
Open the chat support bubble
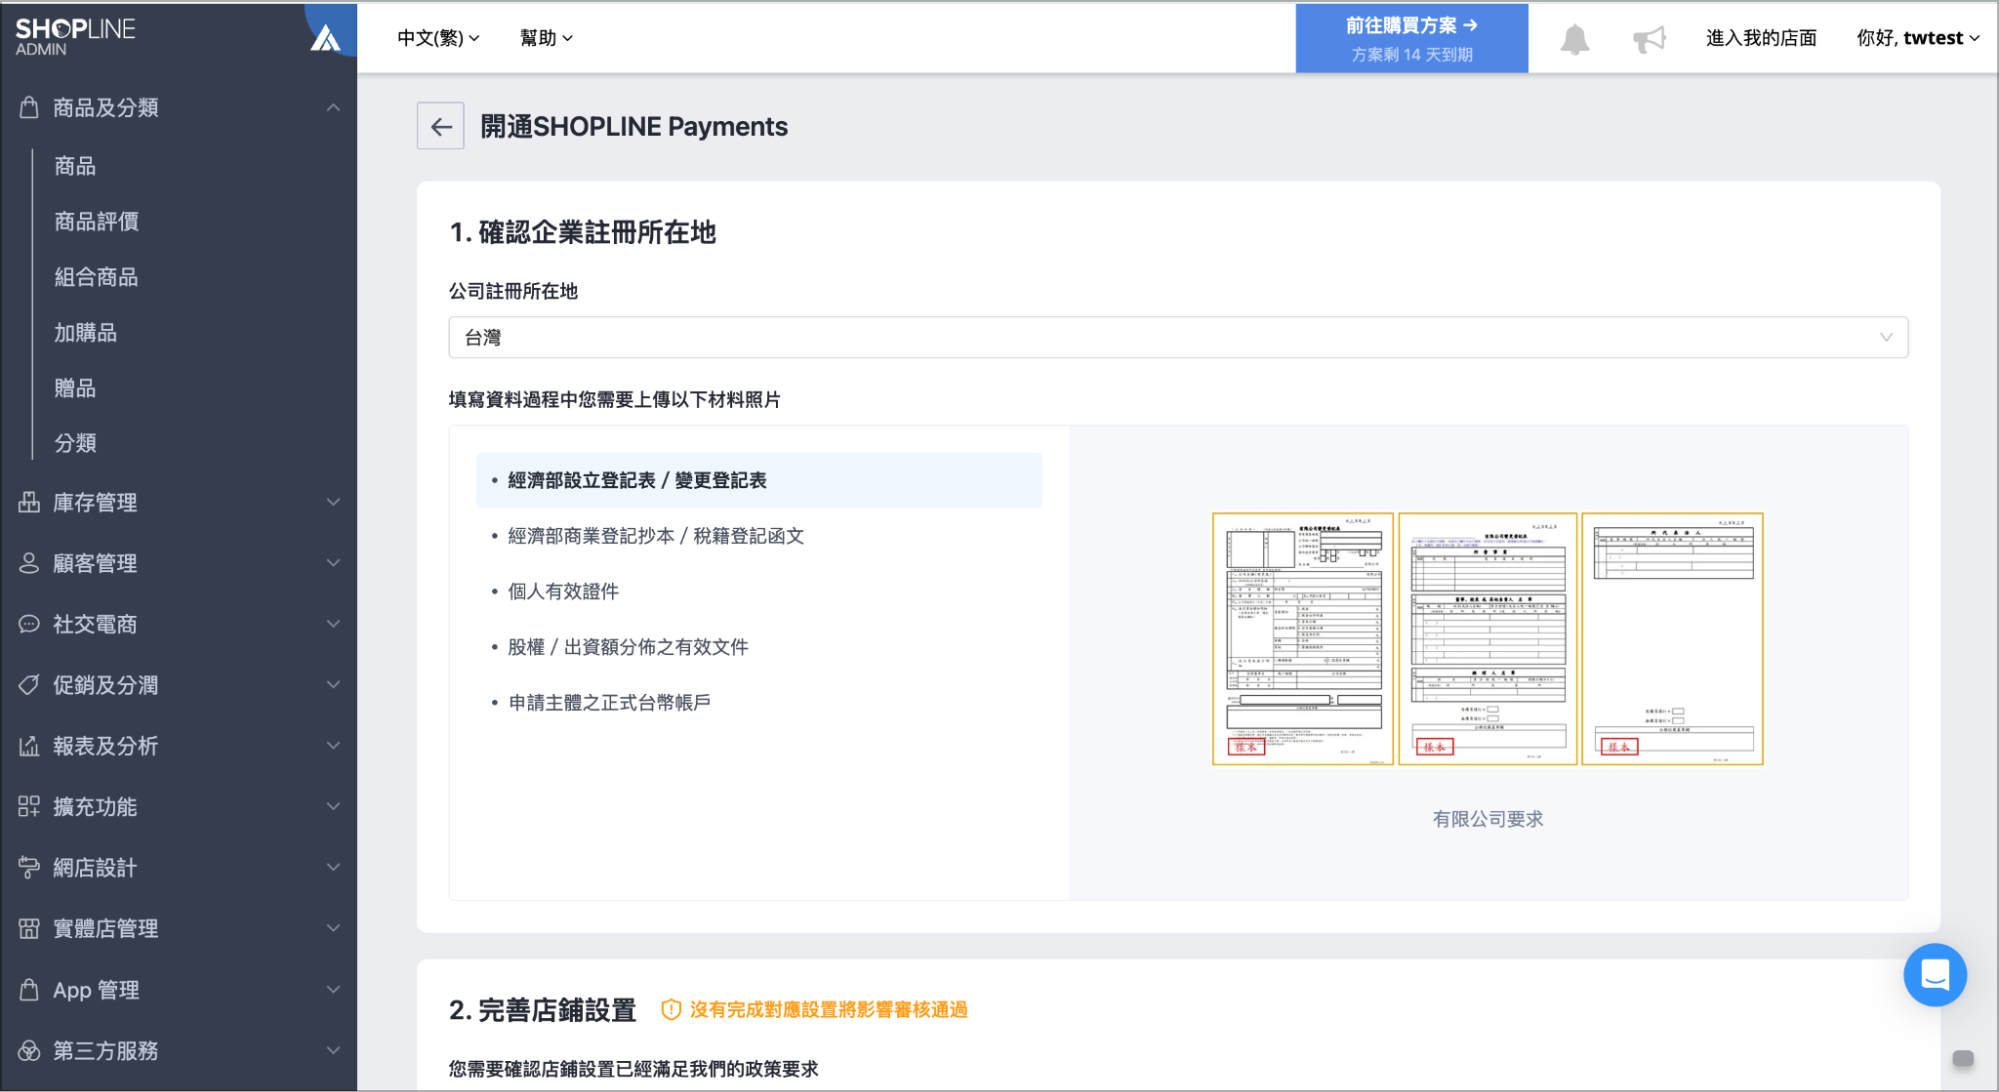(x=1935, y=974)
